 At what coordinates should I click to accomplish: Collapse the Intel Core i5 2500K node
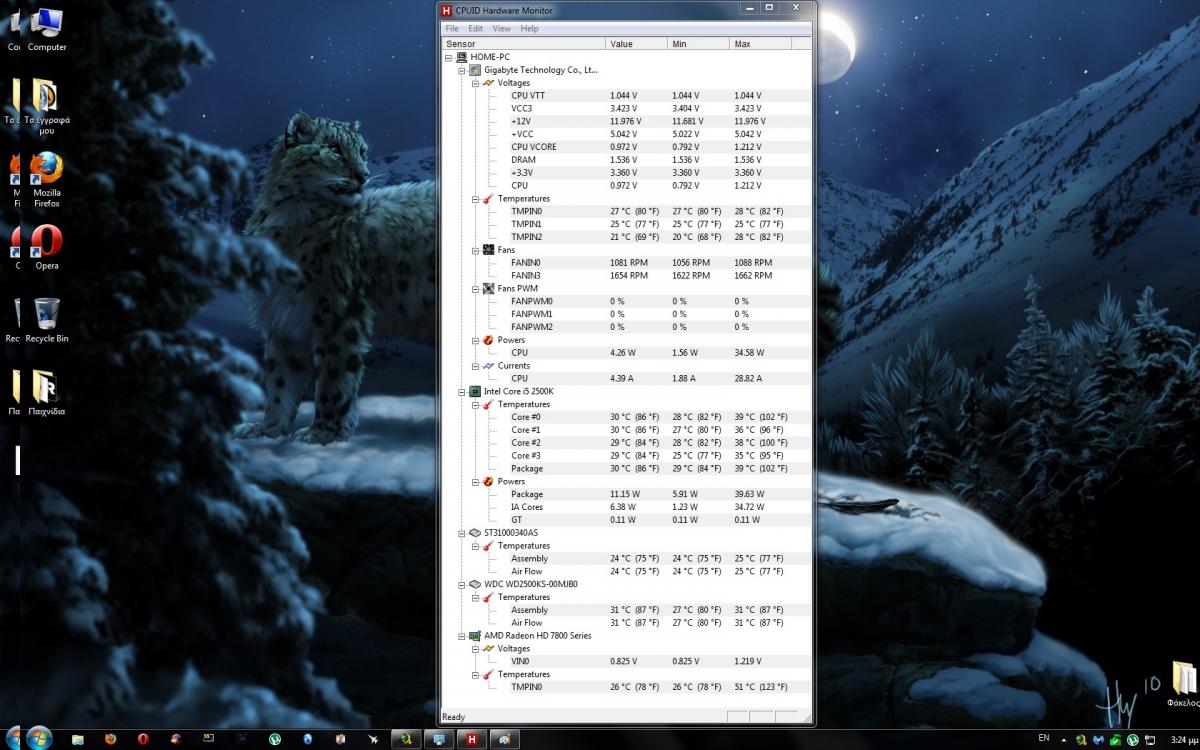[x=462, y=391]
